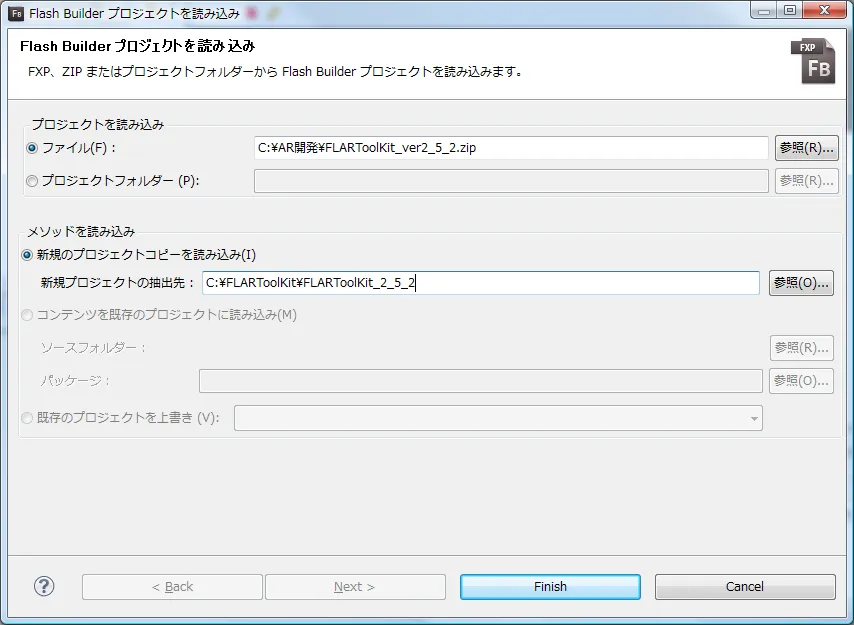
Task: Minimize the dialog window
Action: pyautogui.click(x=764, y=10)
